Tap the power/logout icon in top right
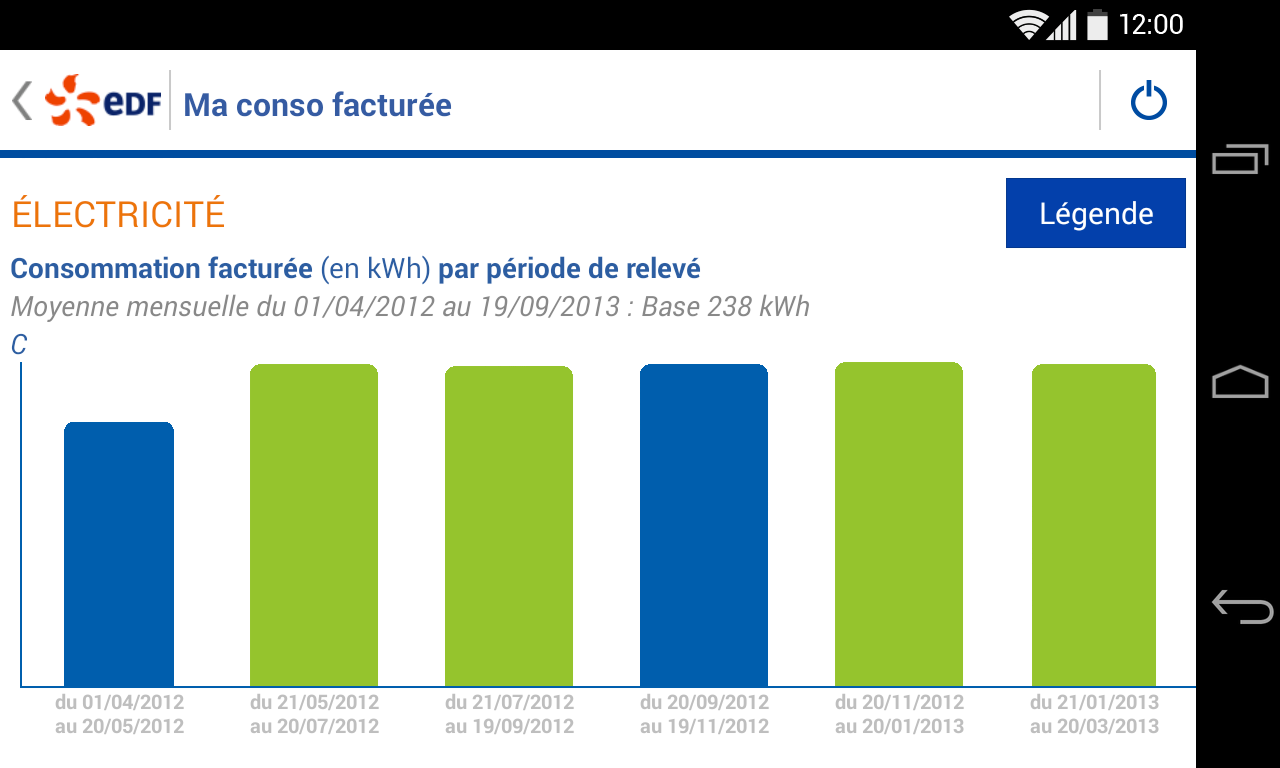 coord(1147,99)
